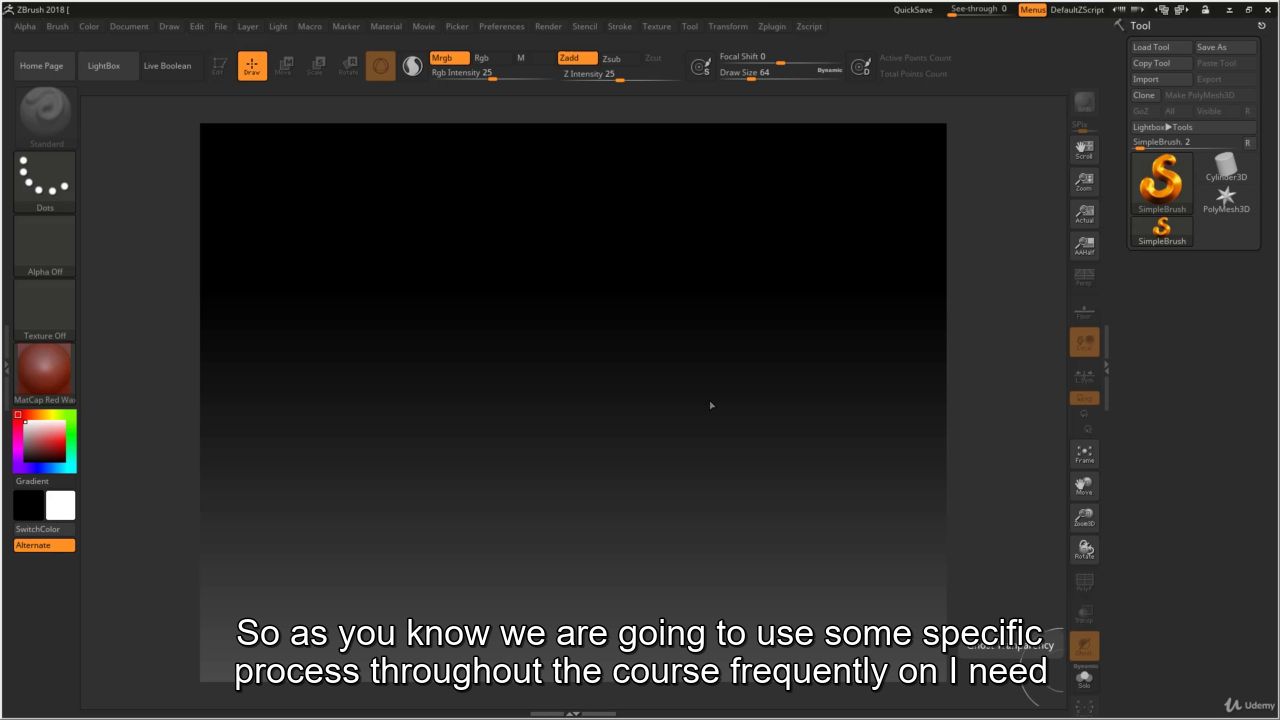Toggle the M material mode
Screen dimensions: 1280x720
coord(520,58)
